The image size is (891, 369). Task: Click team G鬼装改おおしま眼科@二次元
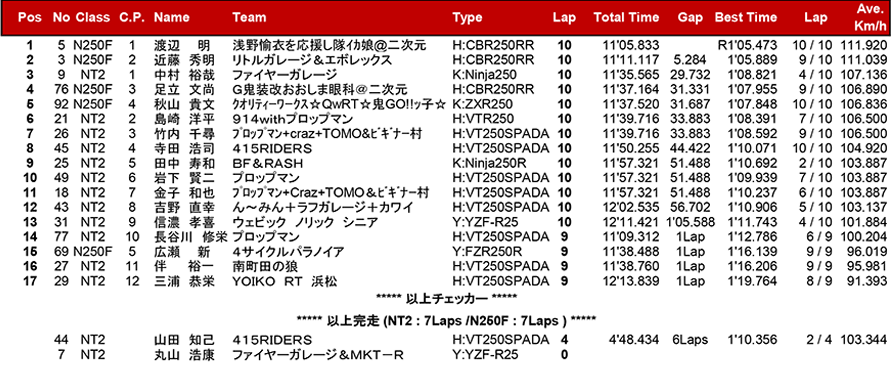pyautogui.click(x=320, y=89)
